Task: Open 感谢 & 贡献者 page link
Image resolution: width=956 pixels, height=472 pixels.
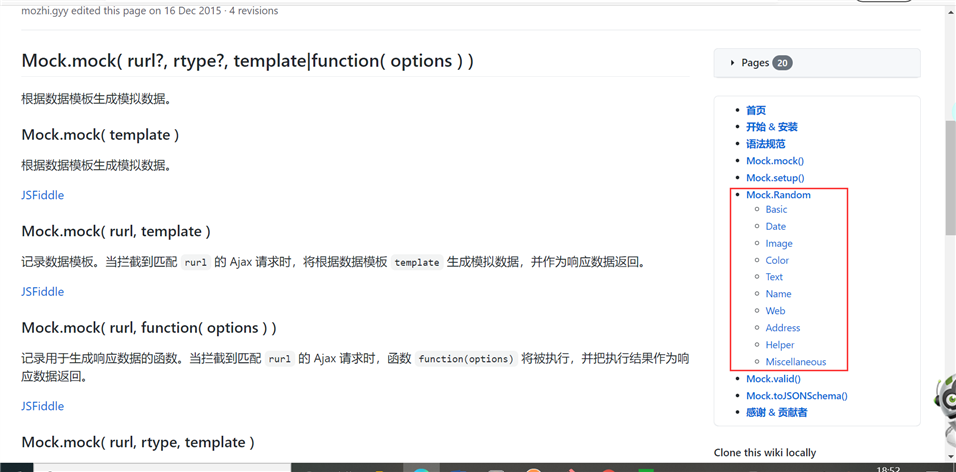Action: tap(777, 413)
